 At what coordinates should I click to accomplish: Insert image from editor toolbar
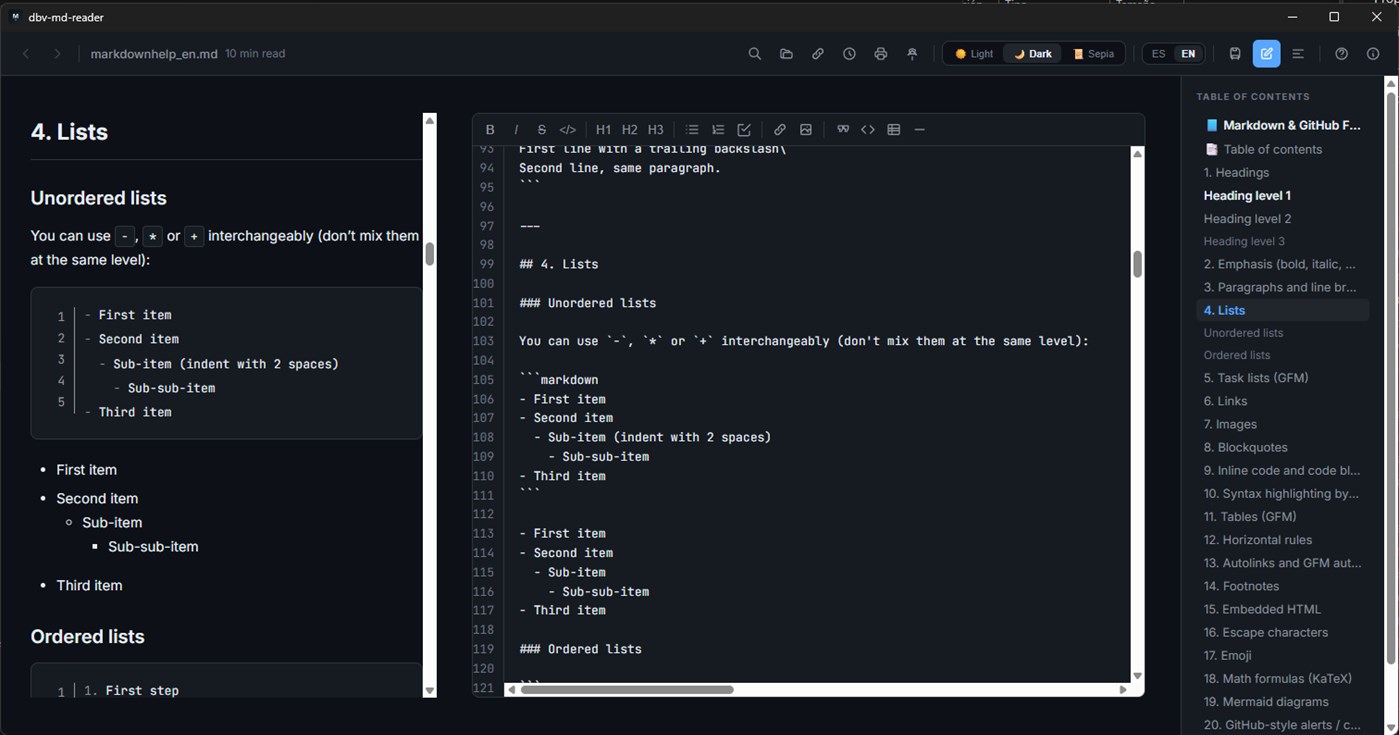tap(806, 130)
